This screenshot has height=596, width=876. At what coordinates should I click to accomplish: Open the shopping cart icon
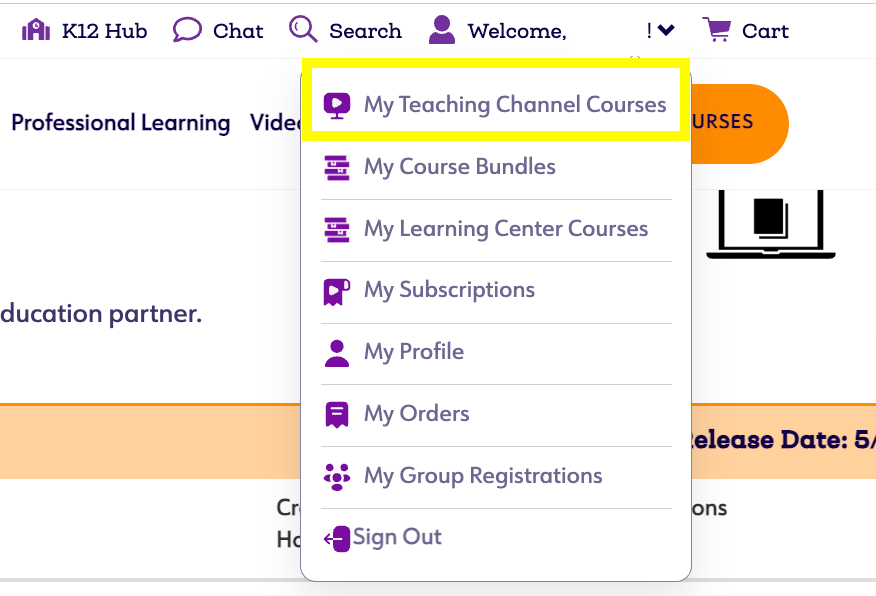tap(716, 30)
